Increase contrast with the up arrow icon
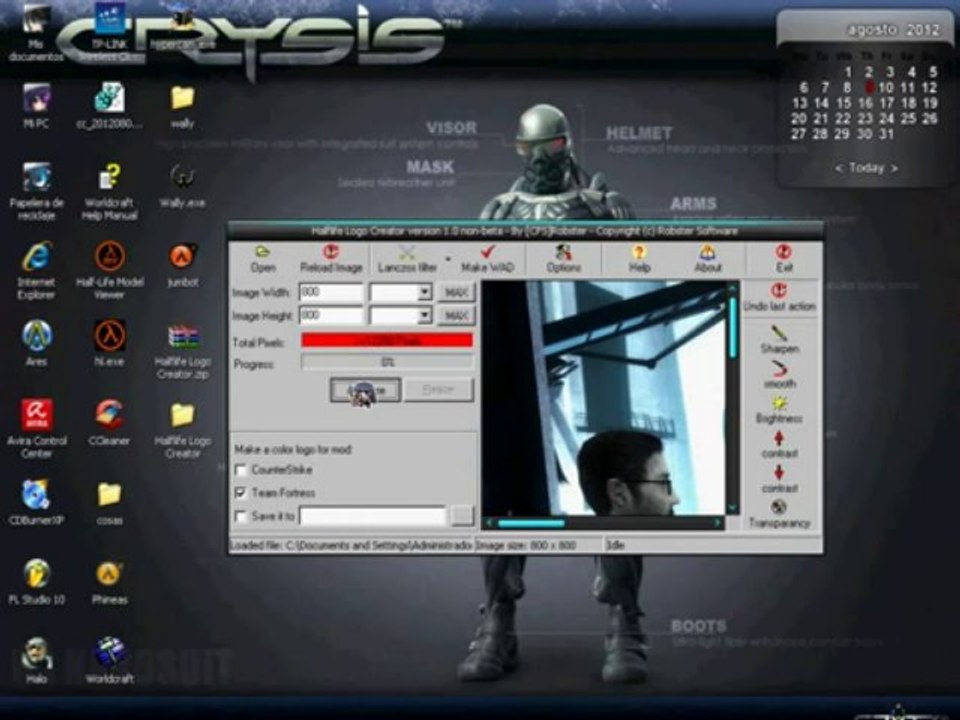The height and width of the screenshot is (720, 960). click(779, 438)
